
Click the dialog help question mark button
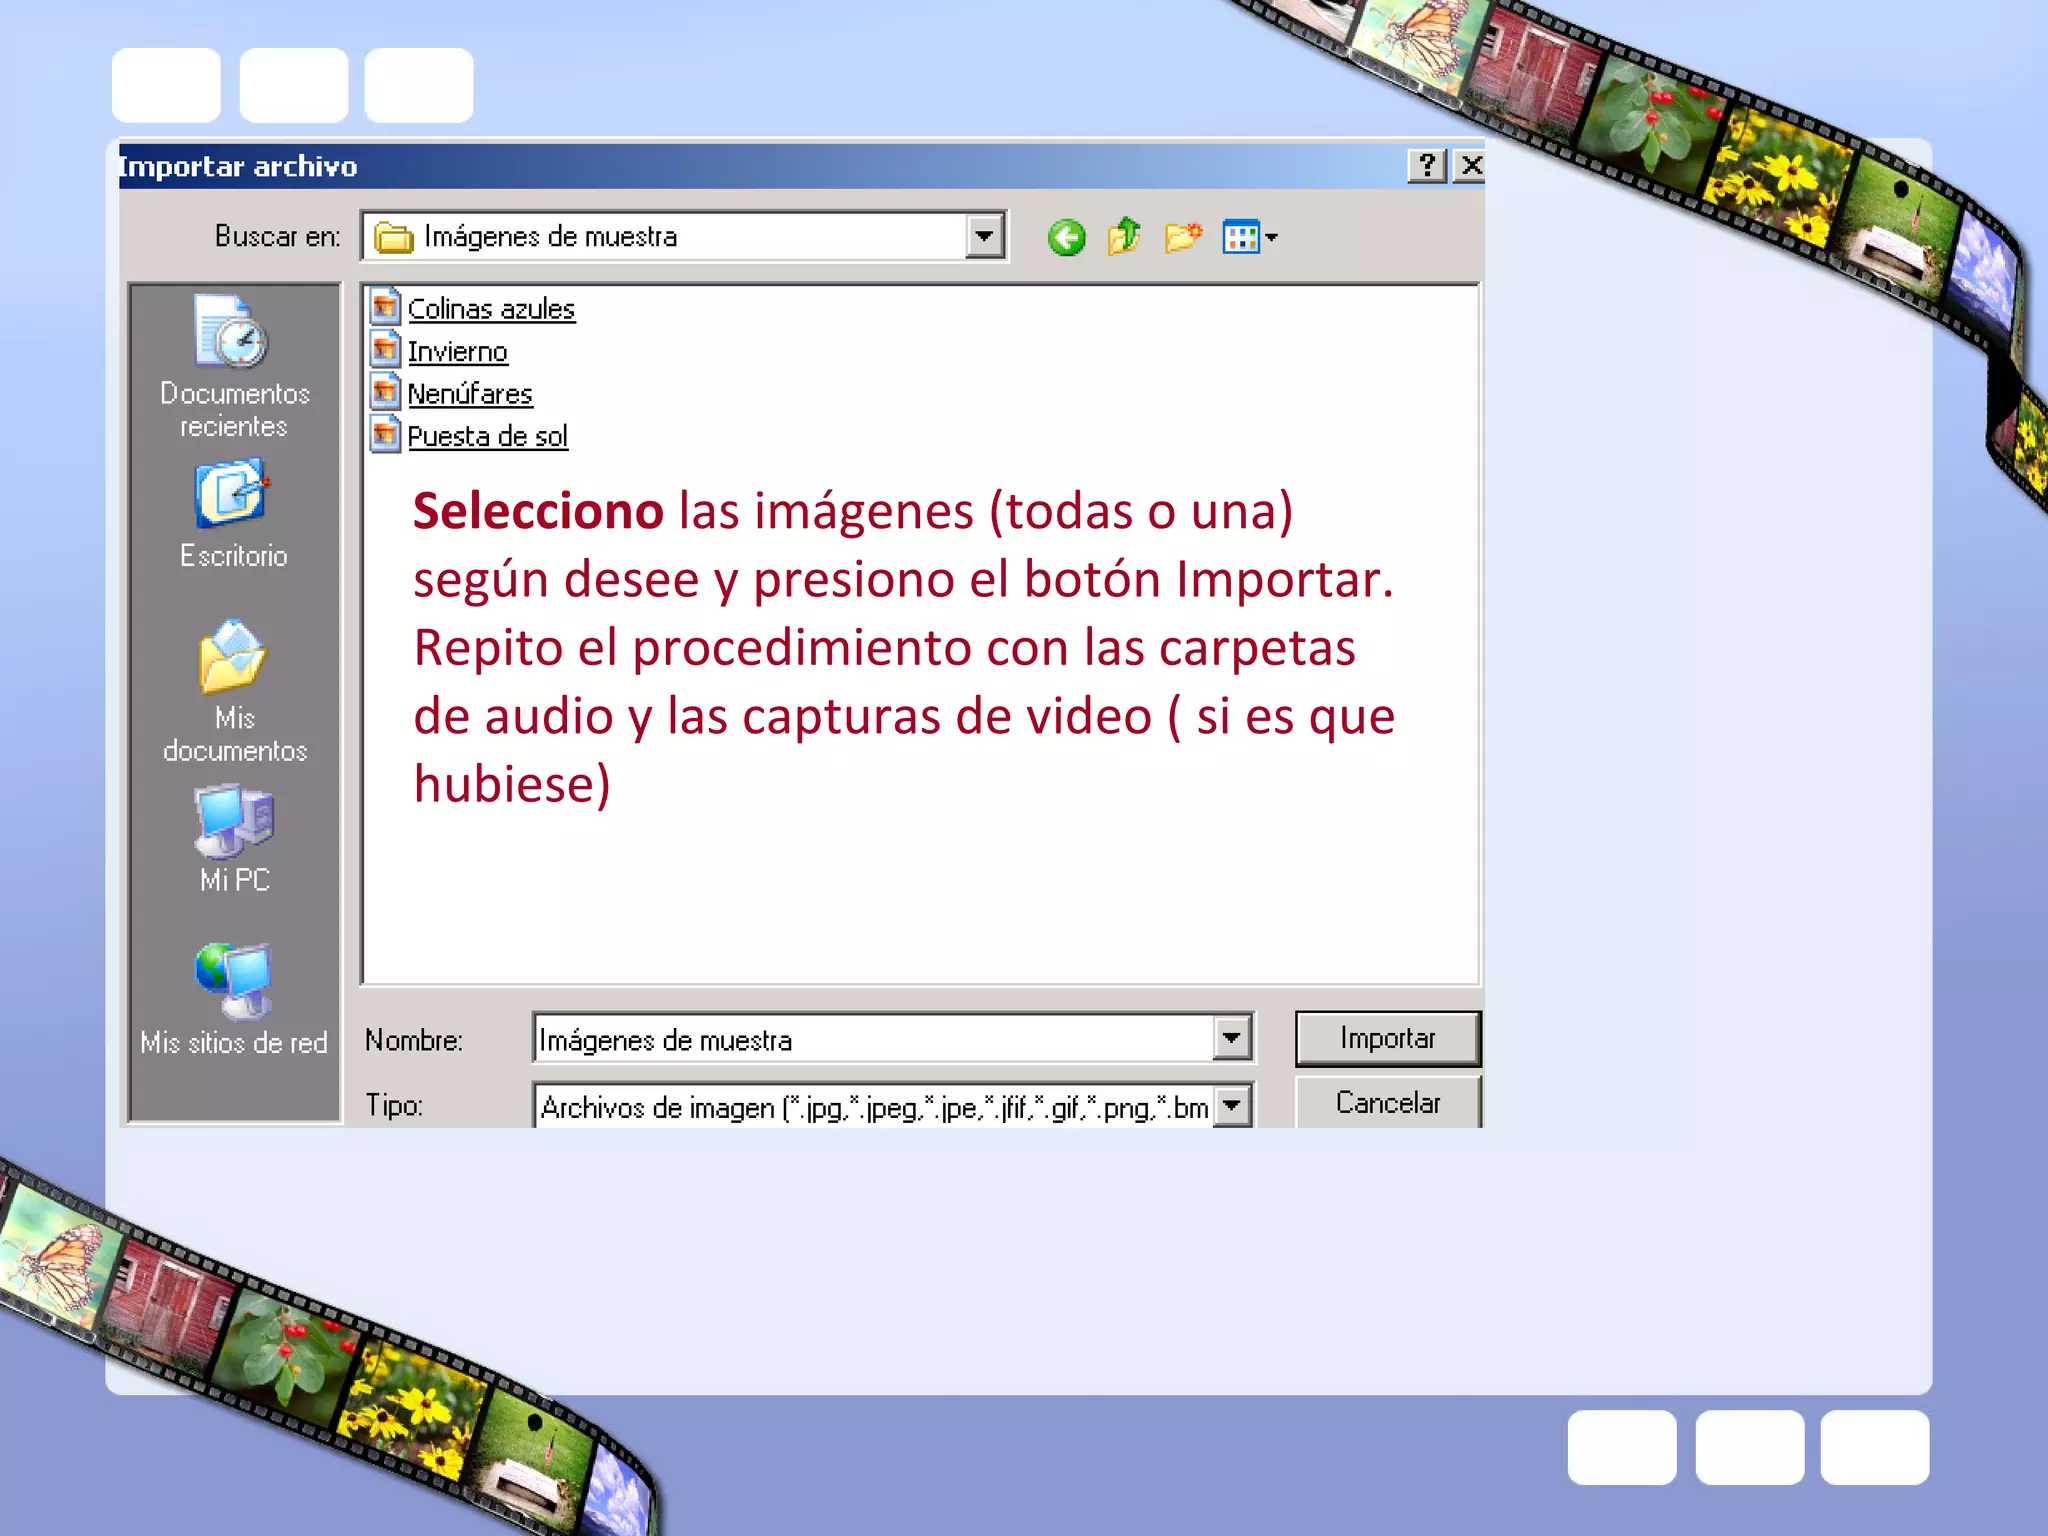(1427, 165)
